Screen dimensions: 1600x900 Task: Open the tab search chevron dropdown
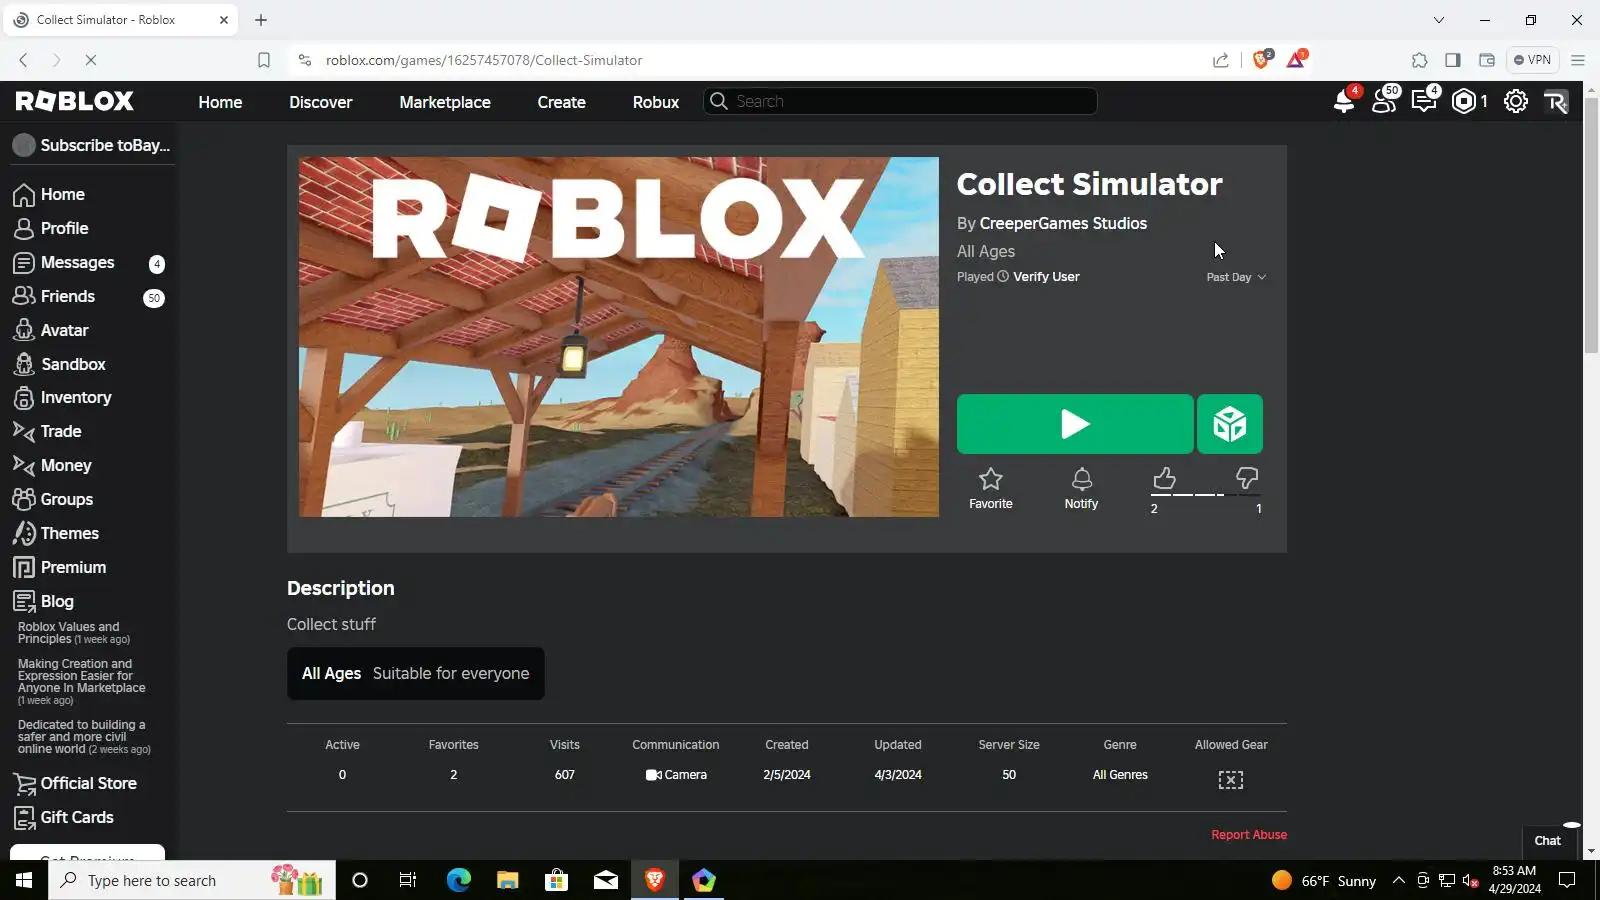click(x=1439, y=20)
